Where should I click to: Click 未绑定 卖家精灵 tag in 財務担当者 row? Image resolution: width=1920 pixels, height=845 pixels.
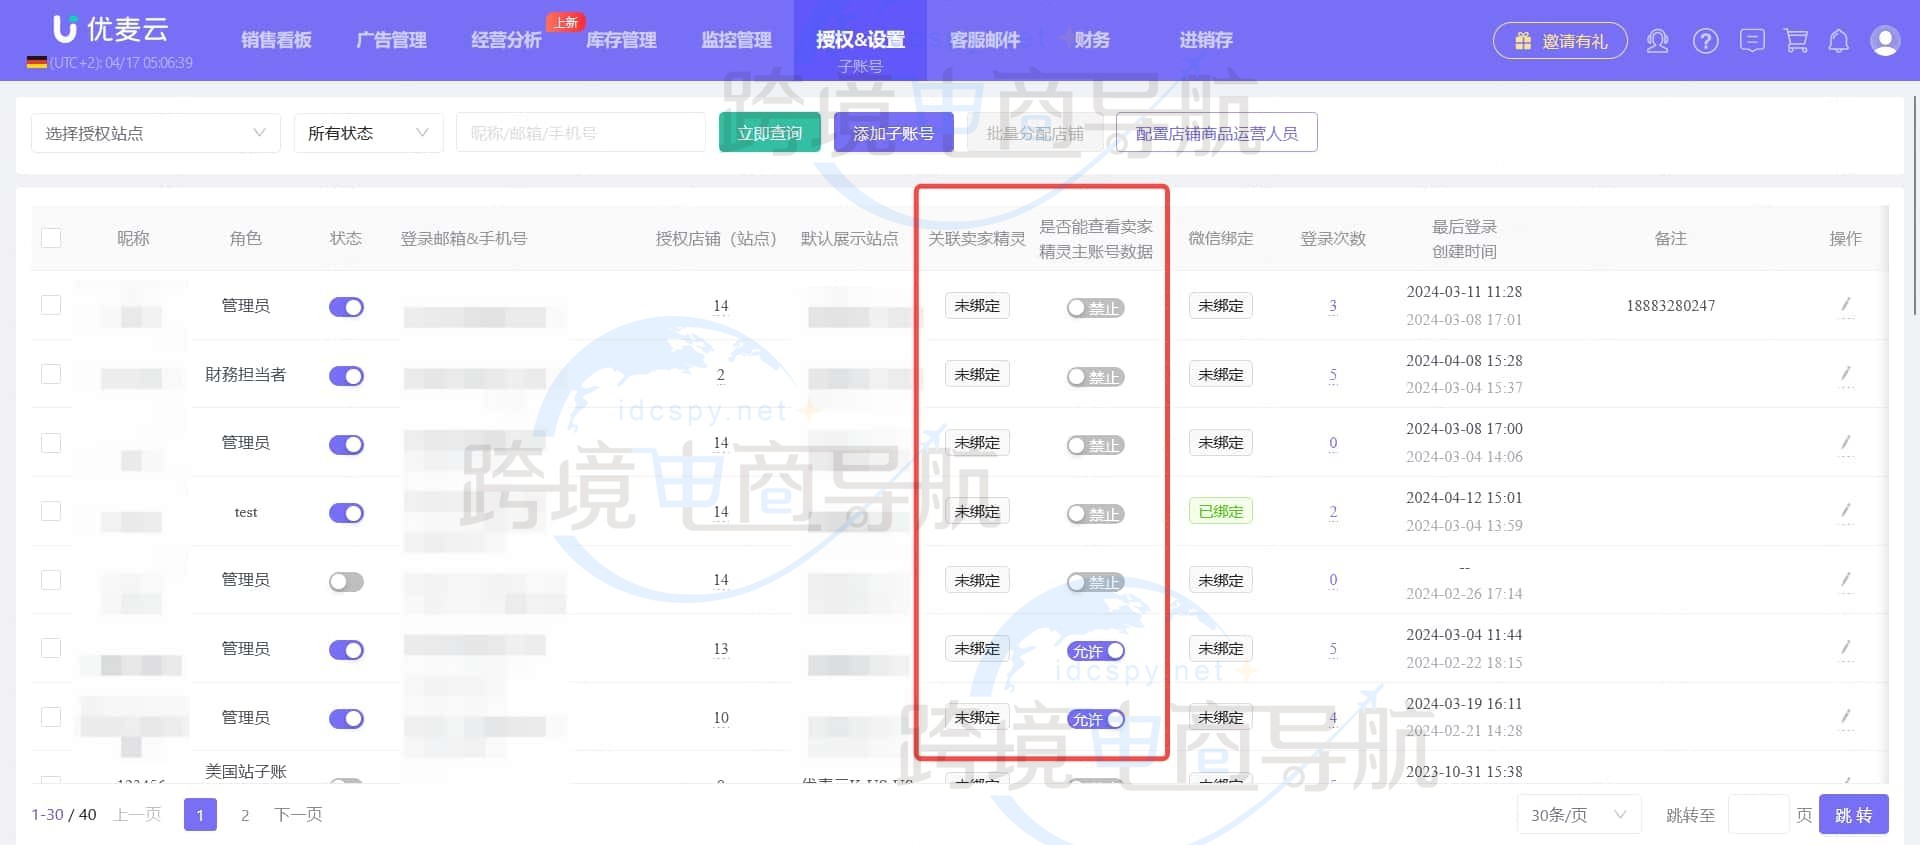(976, 374)
